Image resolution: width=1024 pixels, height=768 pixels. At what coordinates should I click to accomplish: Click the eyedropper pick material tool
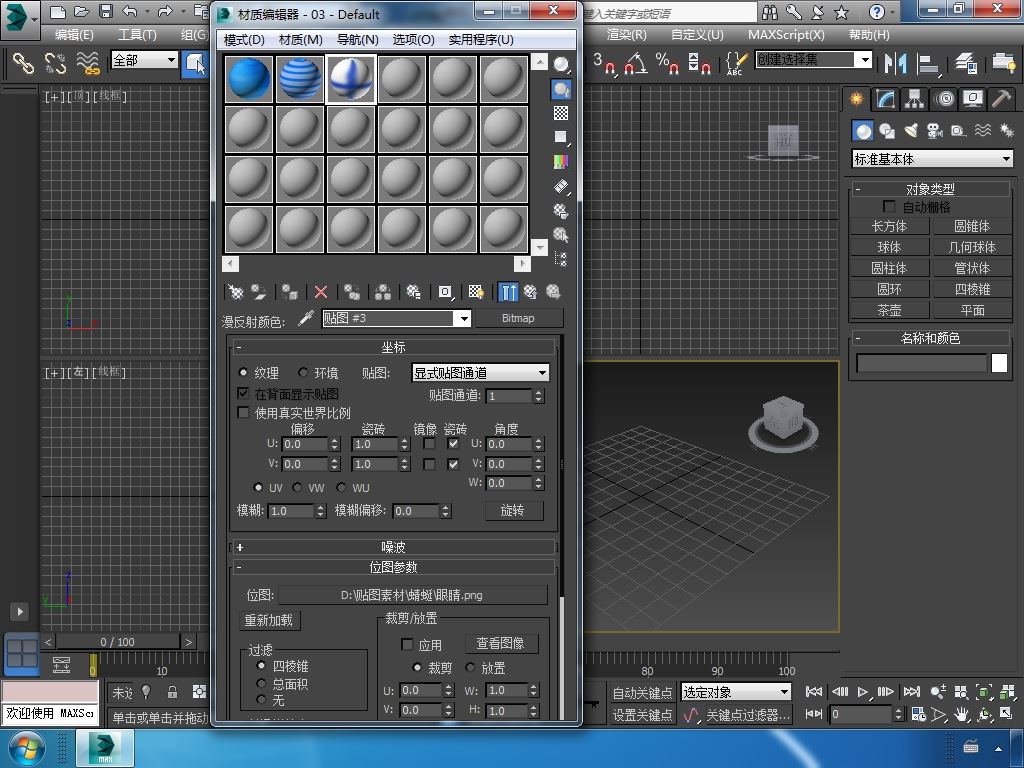click(306, 318)
